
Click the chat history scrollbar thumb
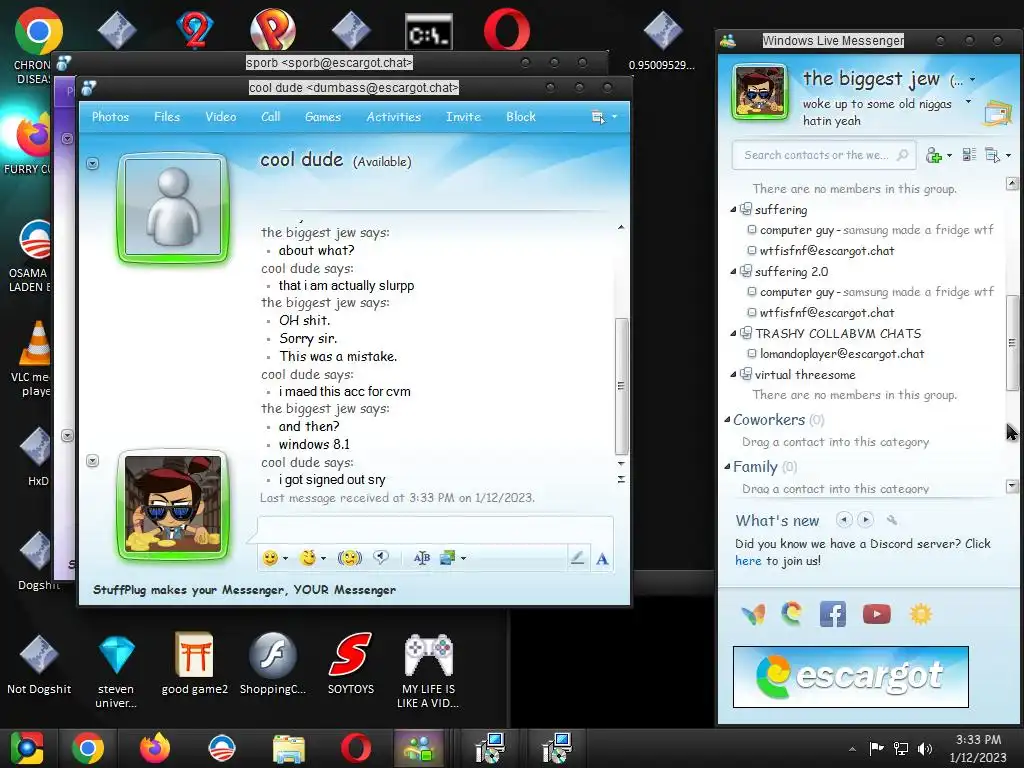coord(622,385)
